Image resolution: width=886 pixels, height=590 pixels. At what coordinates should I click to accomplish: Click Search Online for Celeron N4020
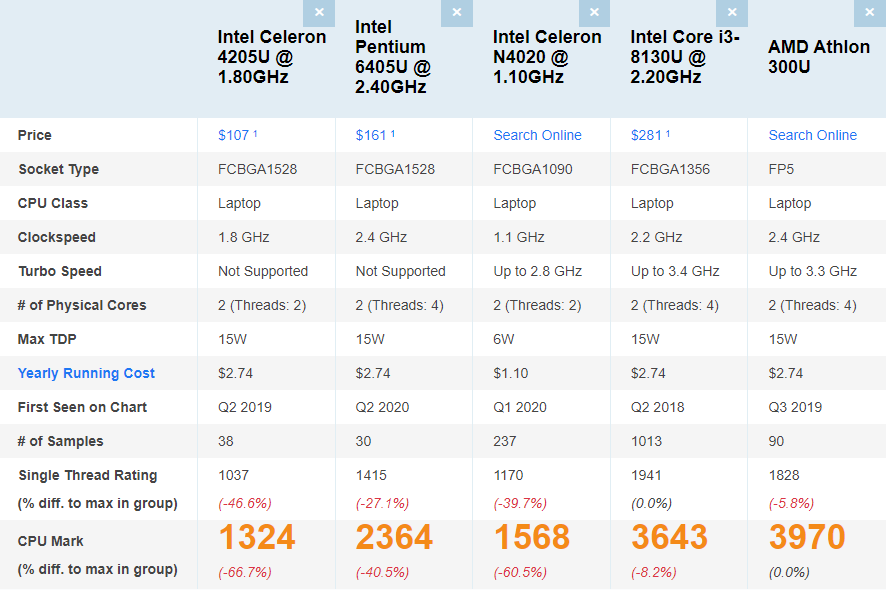(x=537, y=135)
